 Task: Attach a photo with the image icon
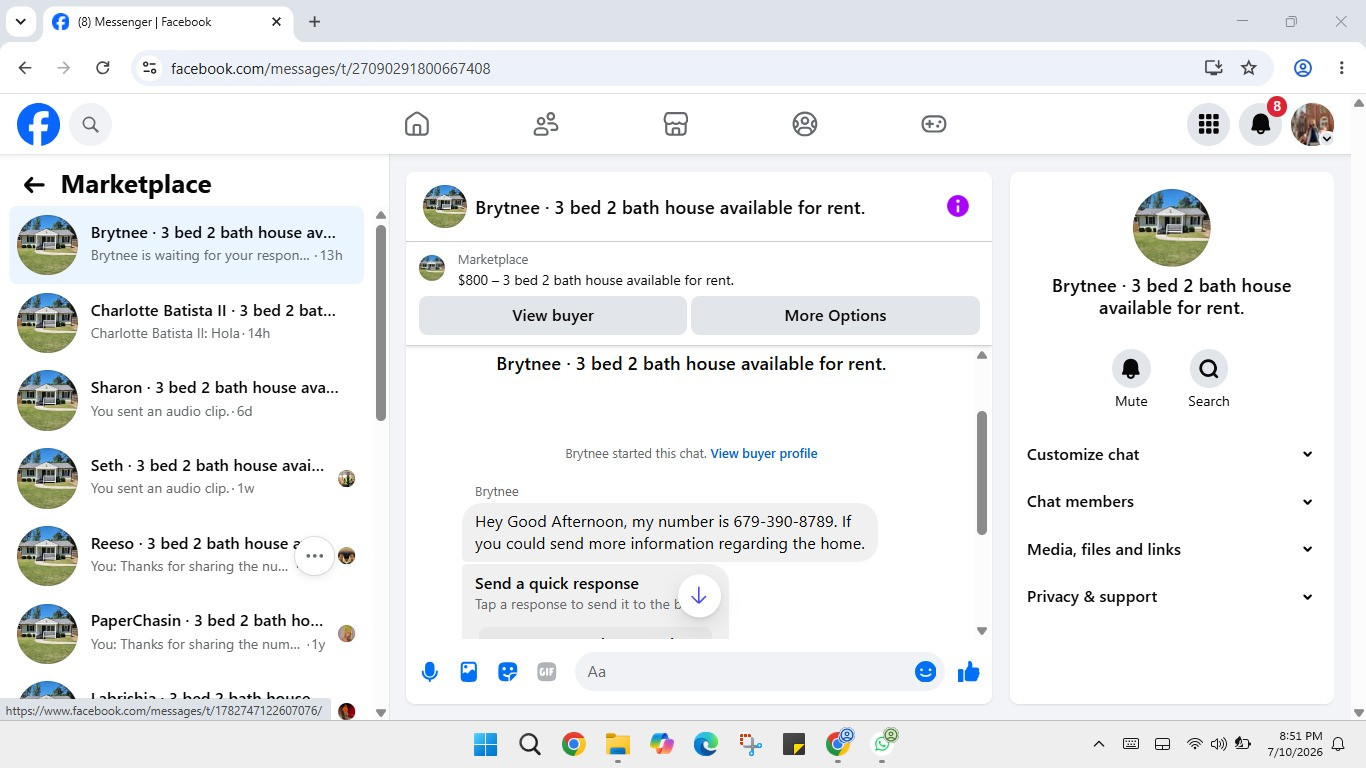(x=469, y=672)
